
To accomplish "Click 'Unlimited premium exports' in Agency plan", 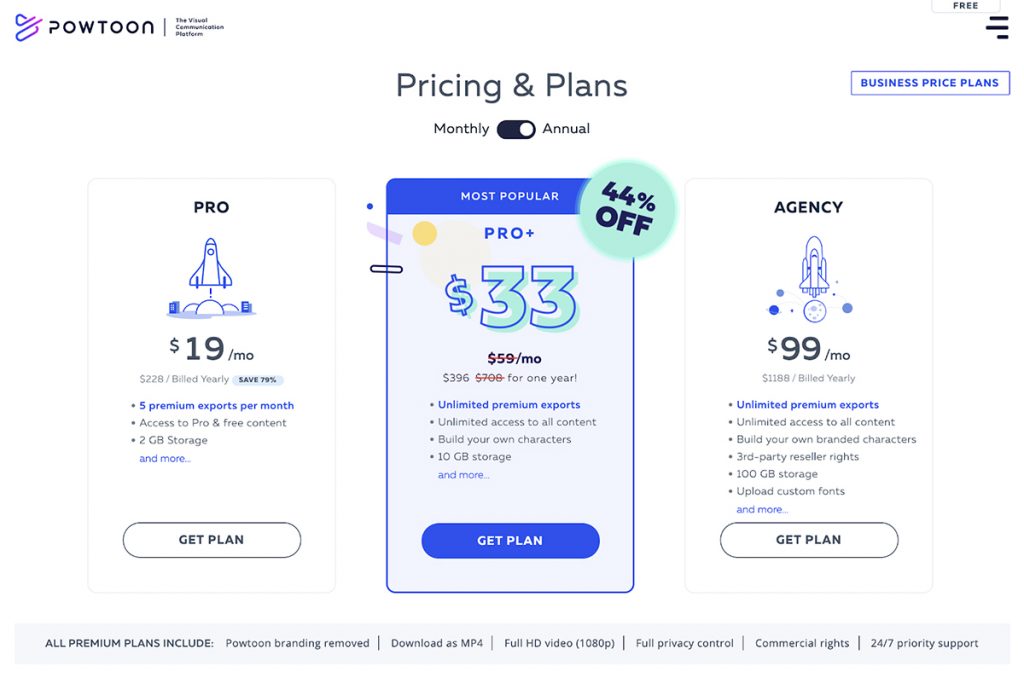I will (807, 405).
